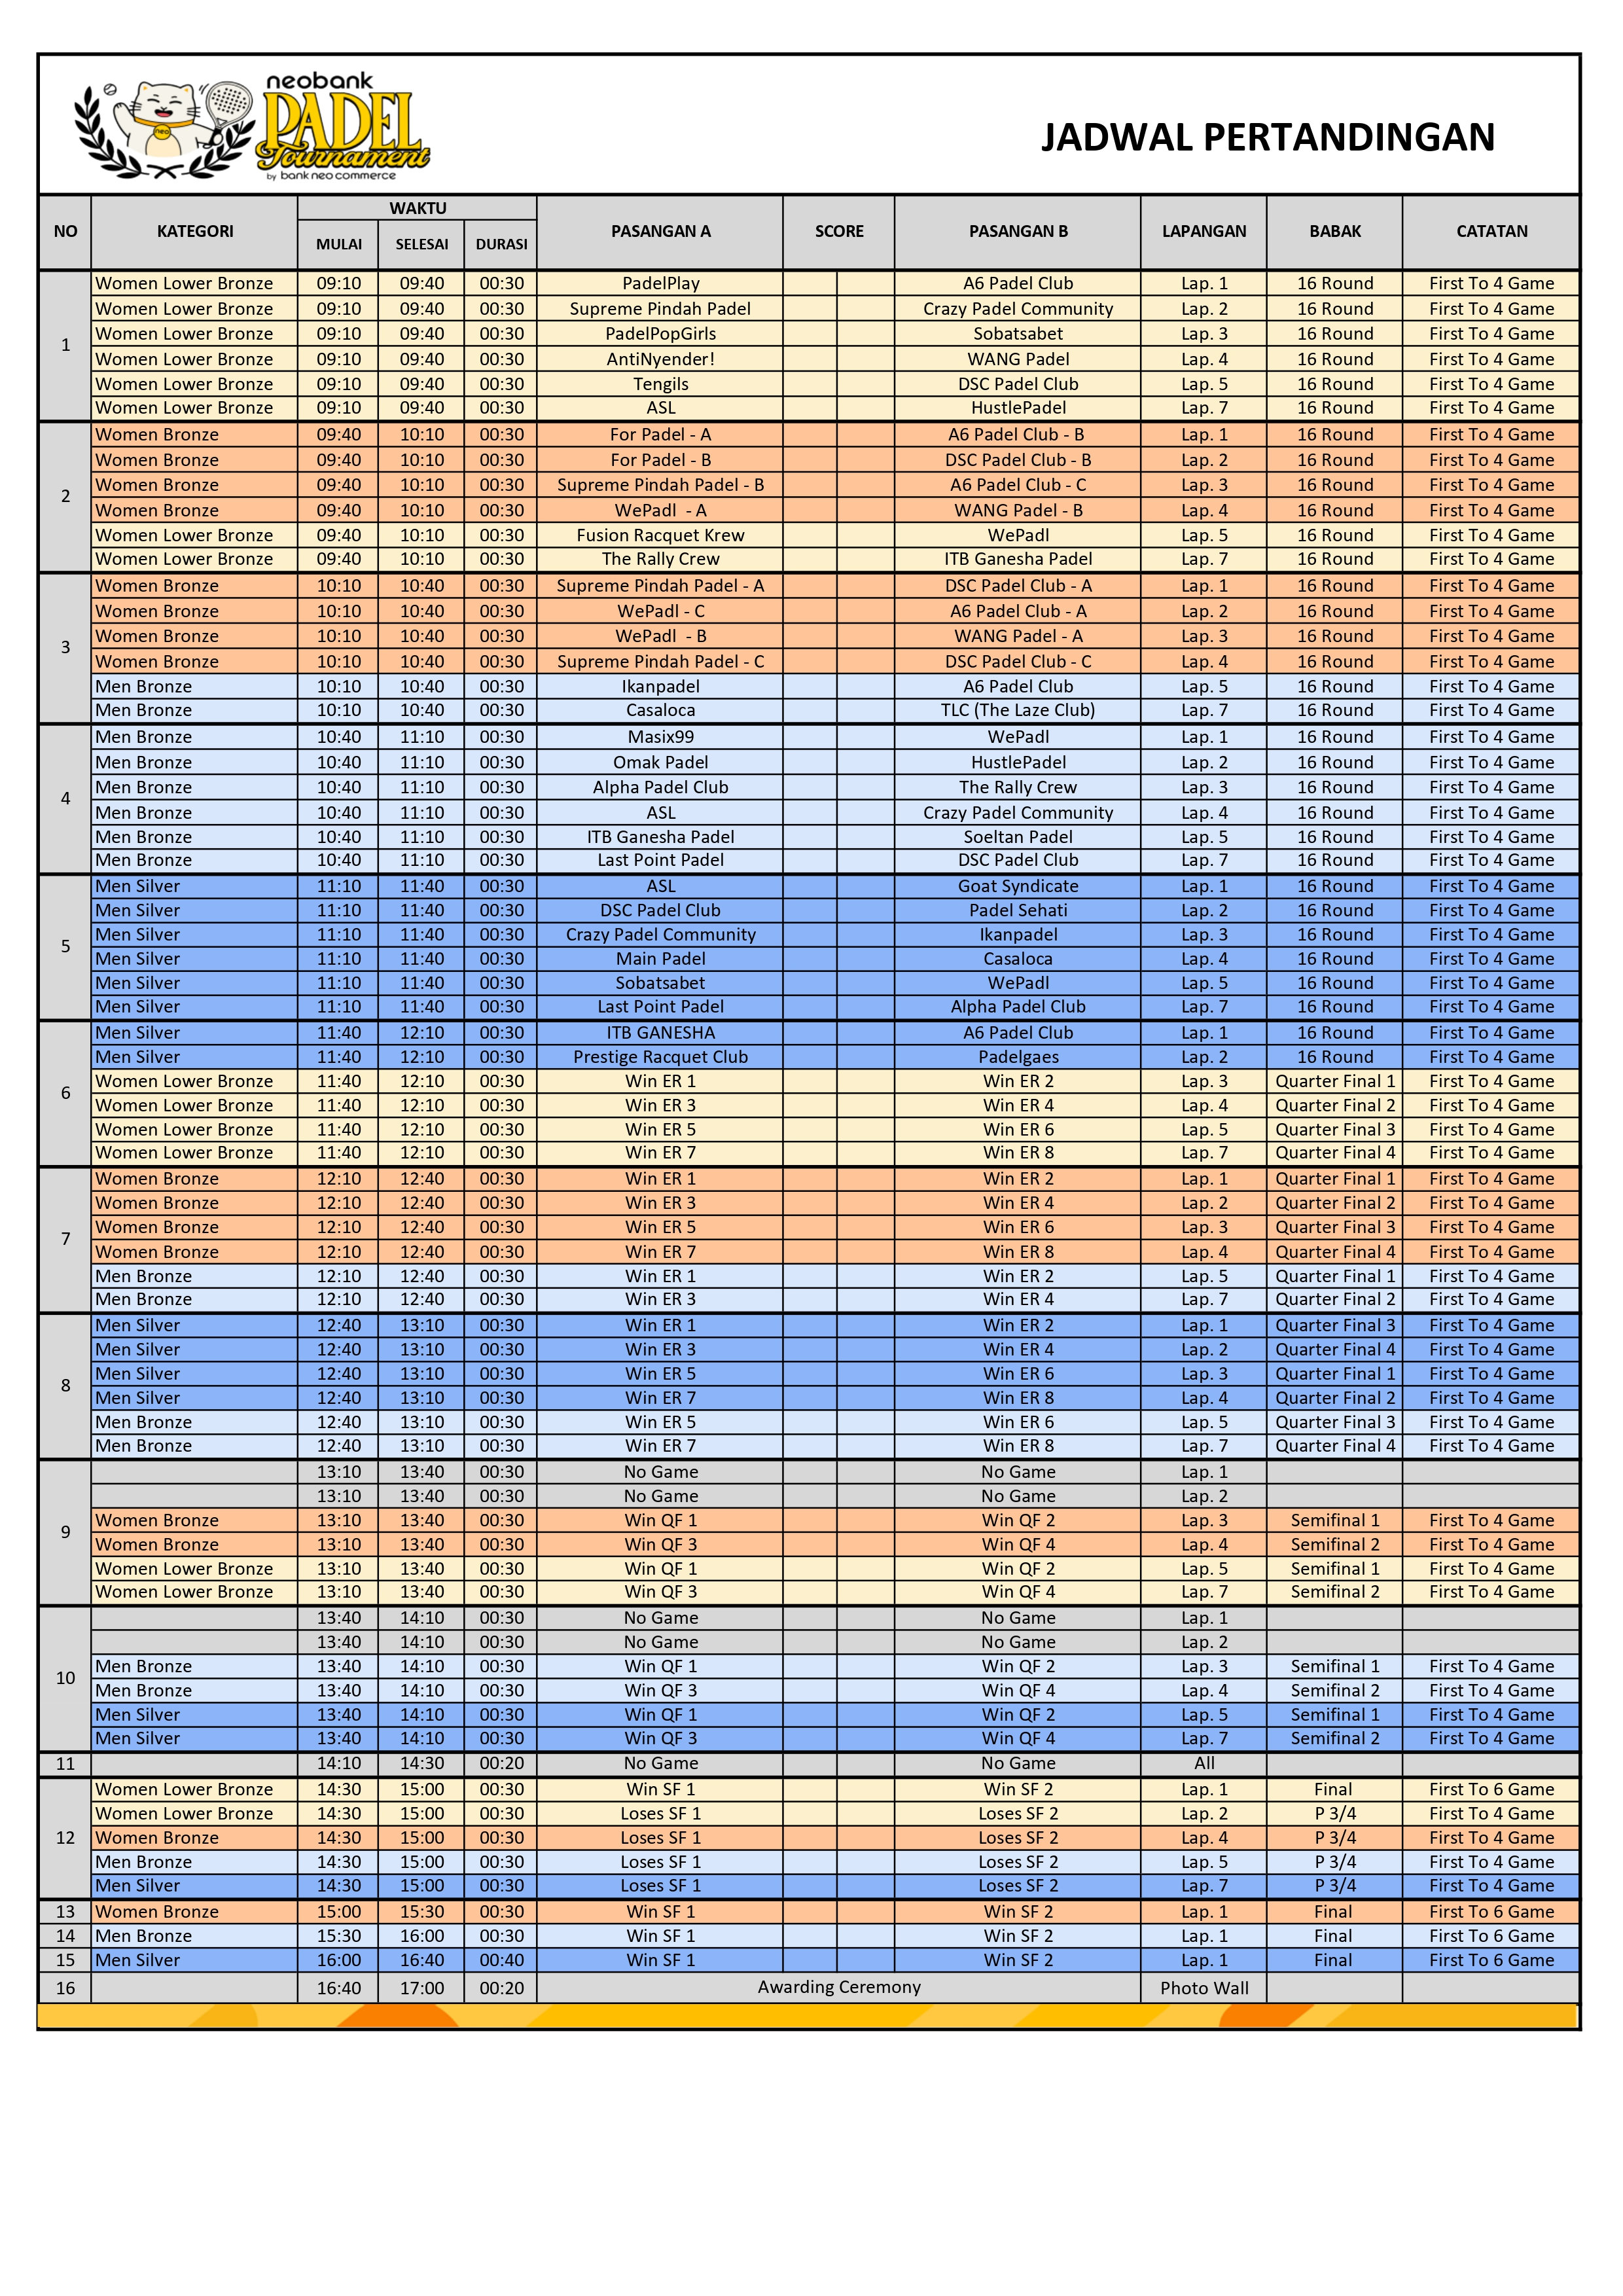This screenshot has height=2296, width=1623.
Task: Select the KATEGORI column header
Action: click(x=195, y=231)
